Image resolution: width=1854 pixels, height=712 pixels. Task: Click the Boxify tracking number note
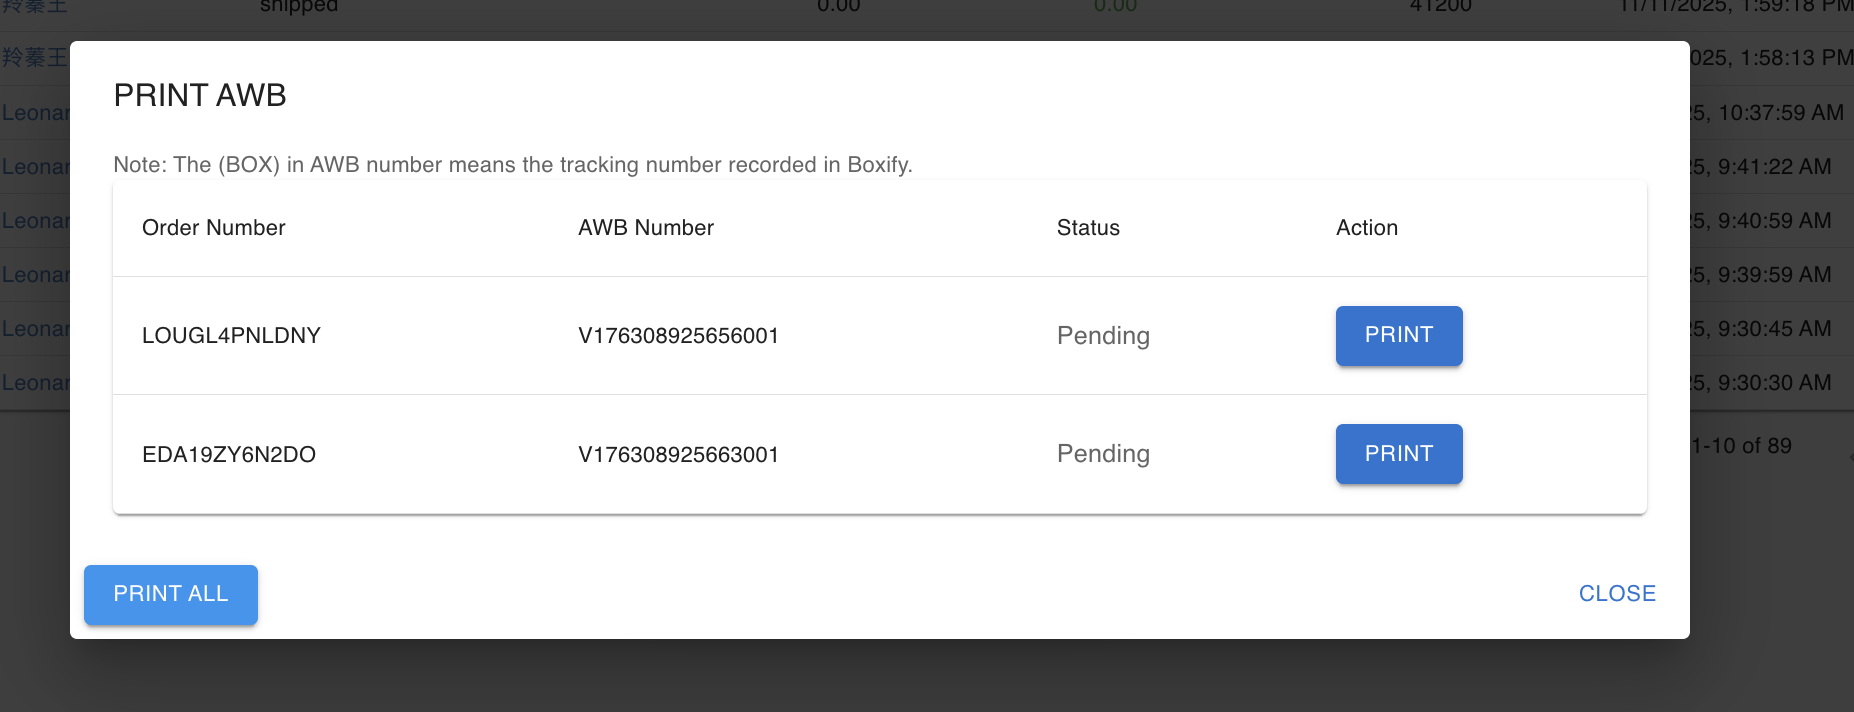coord(512,165)
